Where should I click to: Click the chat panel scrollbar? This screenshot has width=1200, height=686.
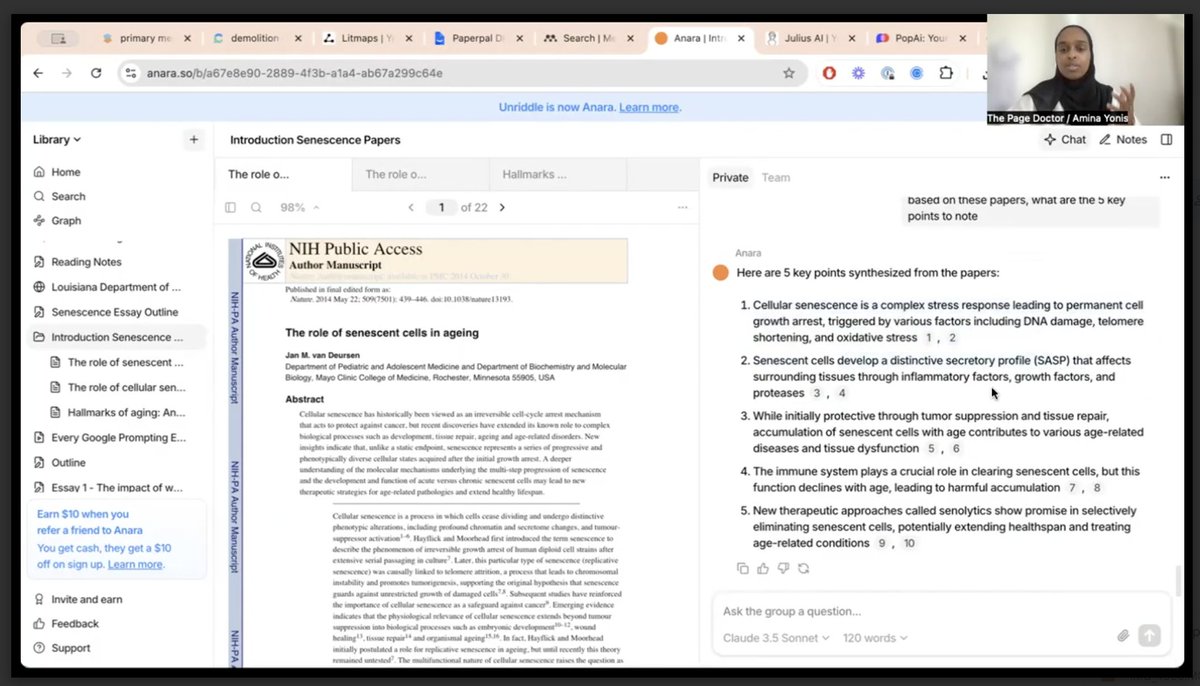(x=1177, y=580)
